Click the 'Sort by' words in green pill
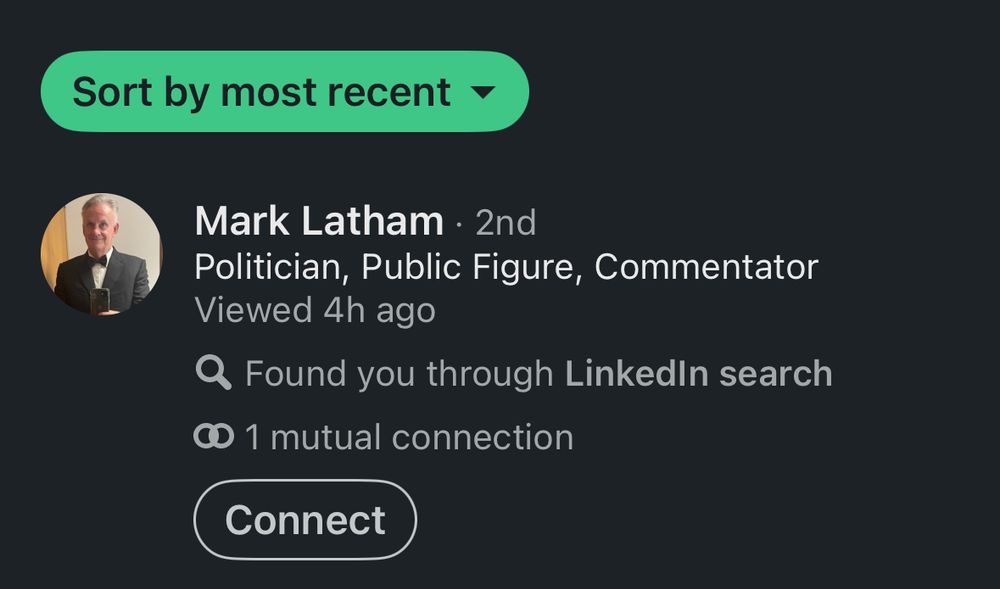This screenshot has width=1000, height=589. [x=141, y=92]
